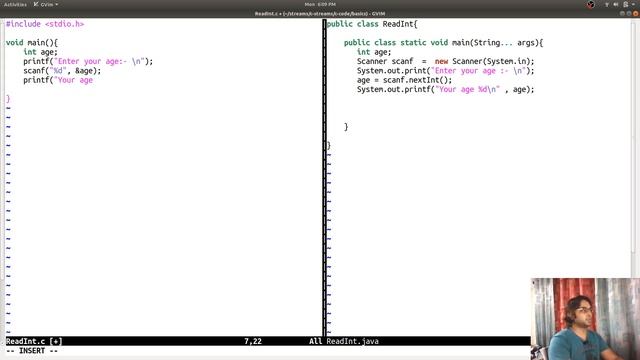Image resolution: width=640 pixels, height=360 pixels.
Task: Click the 'public class static void main' line
Action: [x=443, y=42]
